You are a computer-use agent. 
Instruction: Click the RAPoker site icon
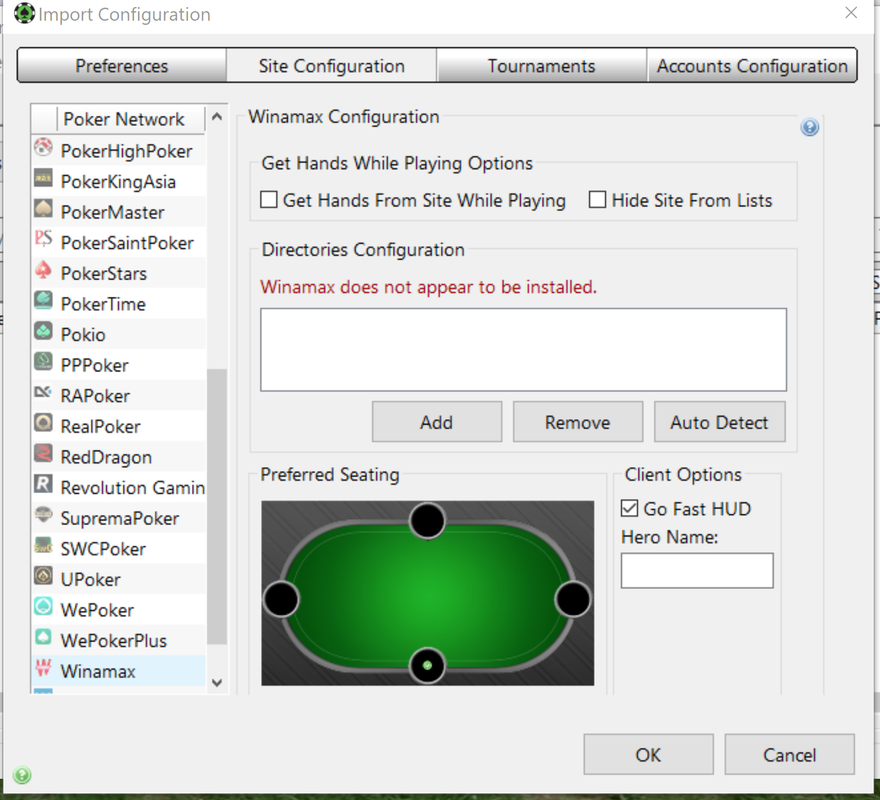pos(43,392)
